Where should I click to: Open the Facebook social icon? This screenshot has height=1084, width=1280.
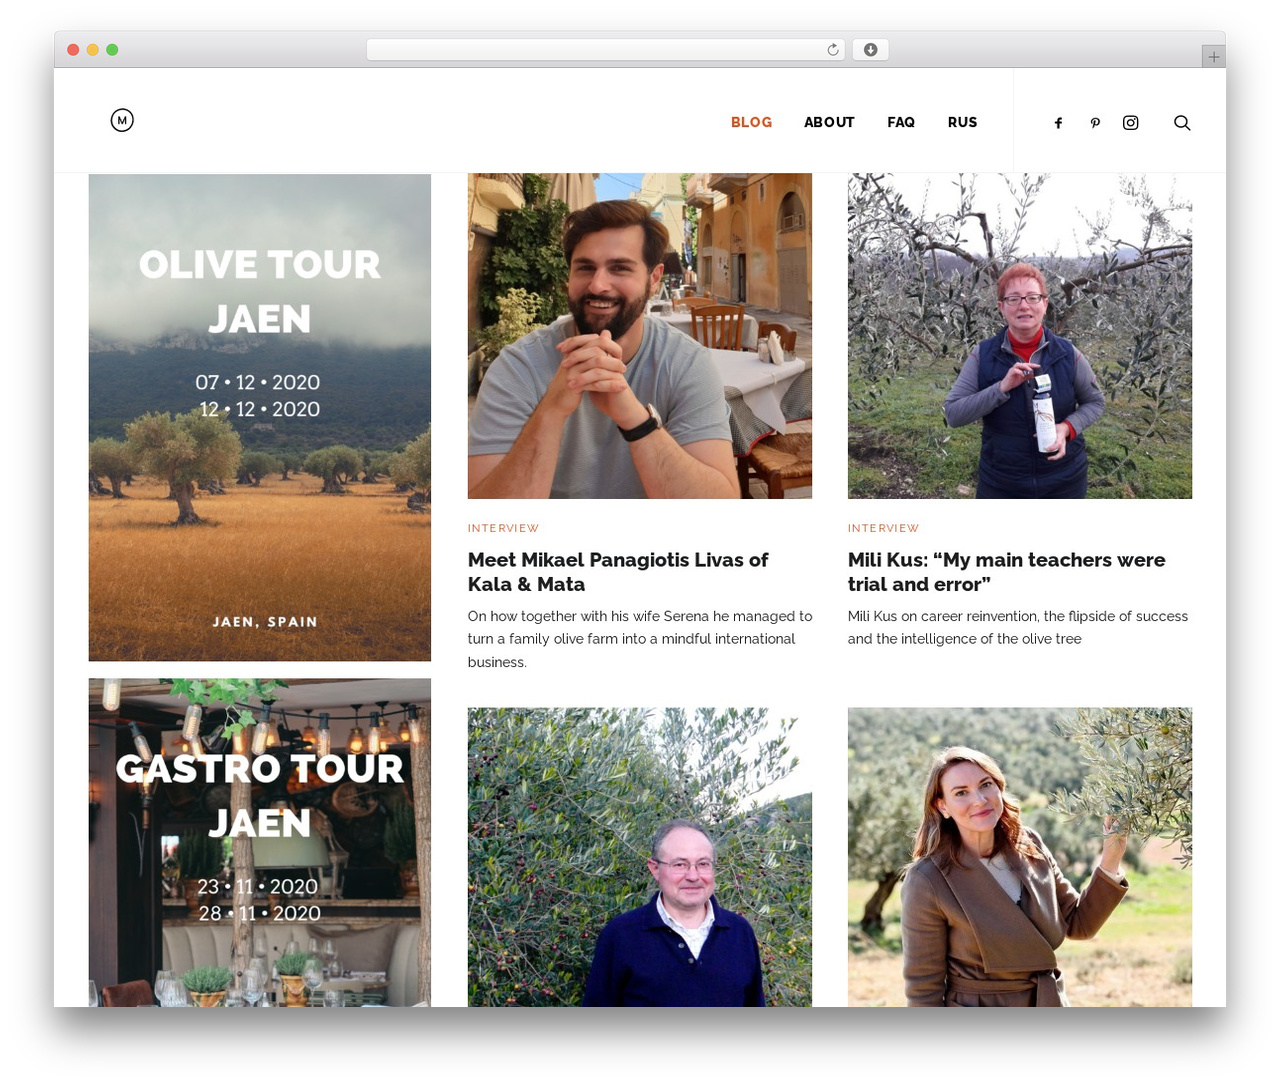pos(1058,123)
